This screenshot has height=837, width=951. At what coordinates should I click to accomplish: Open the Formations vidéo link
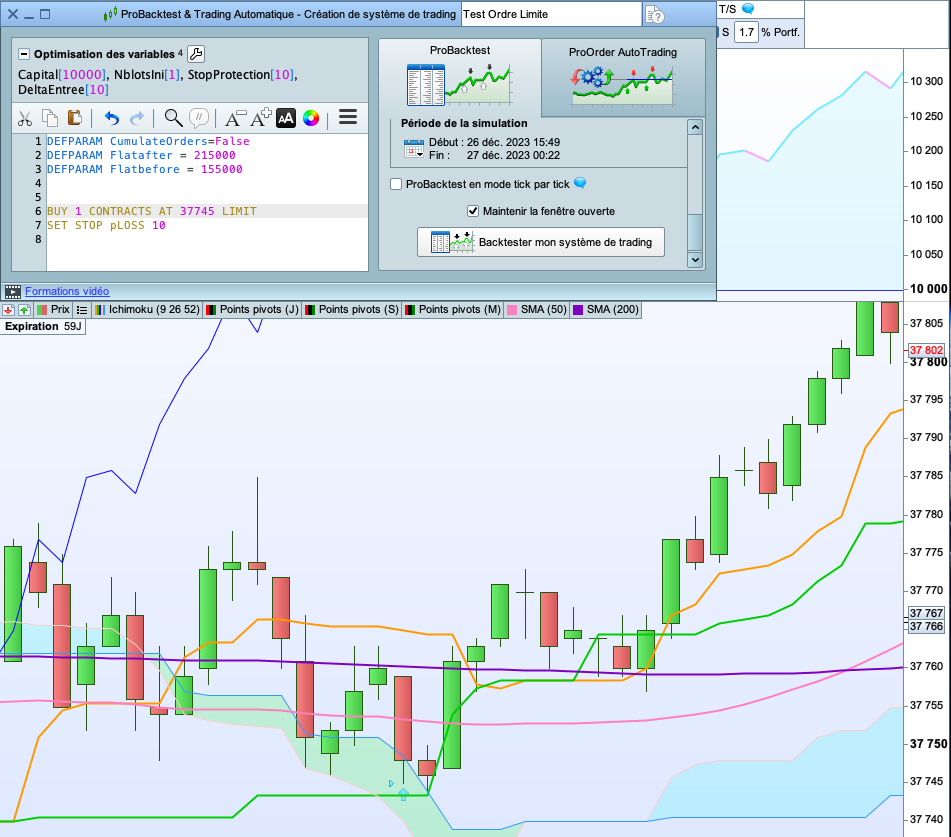[67, 291]
